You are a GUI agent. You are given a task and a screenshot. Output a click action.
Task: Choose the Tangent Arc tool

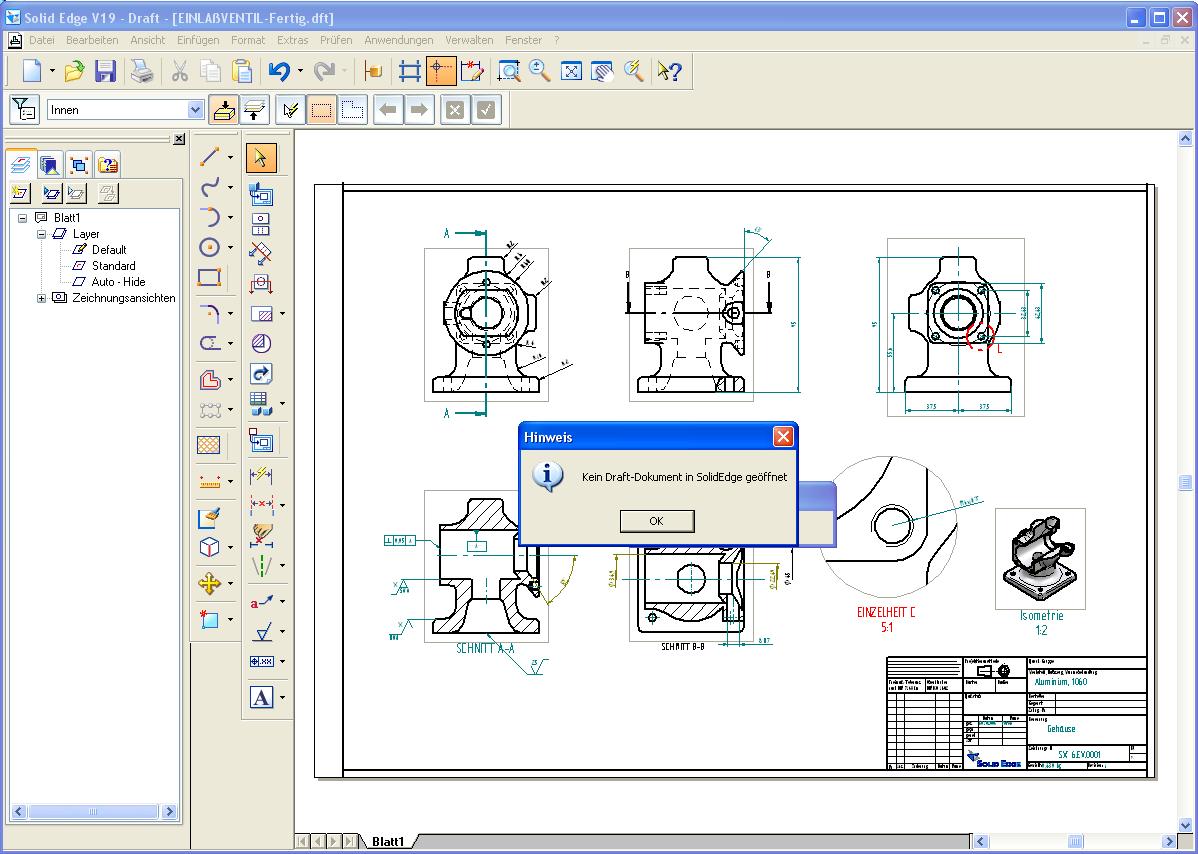[209, 217]
